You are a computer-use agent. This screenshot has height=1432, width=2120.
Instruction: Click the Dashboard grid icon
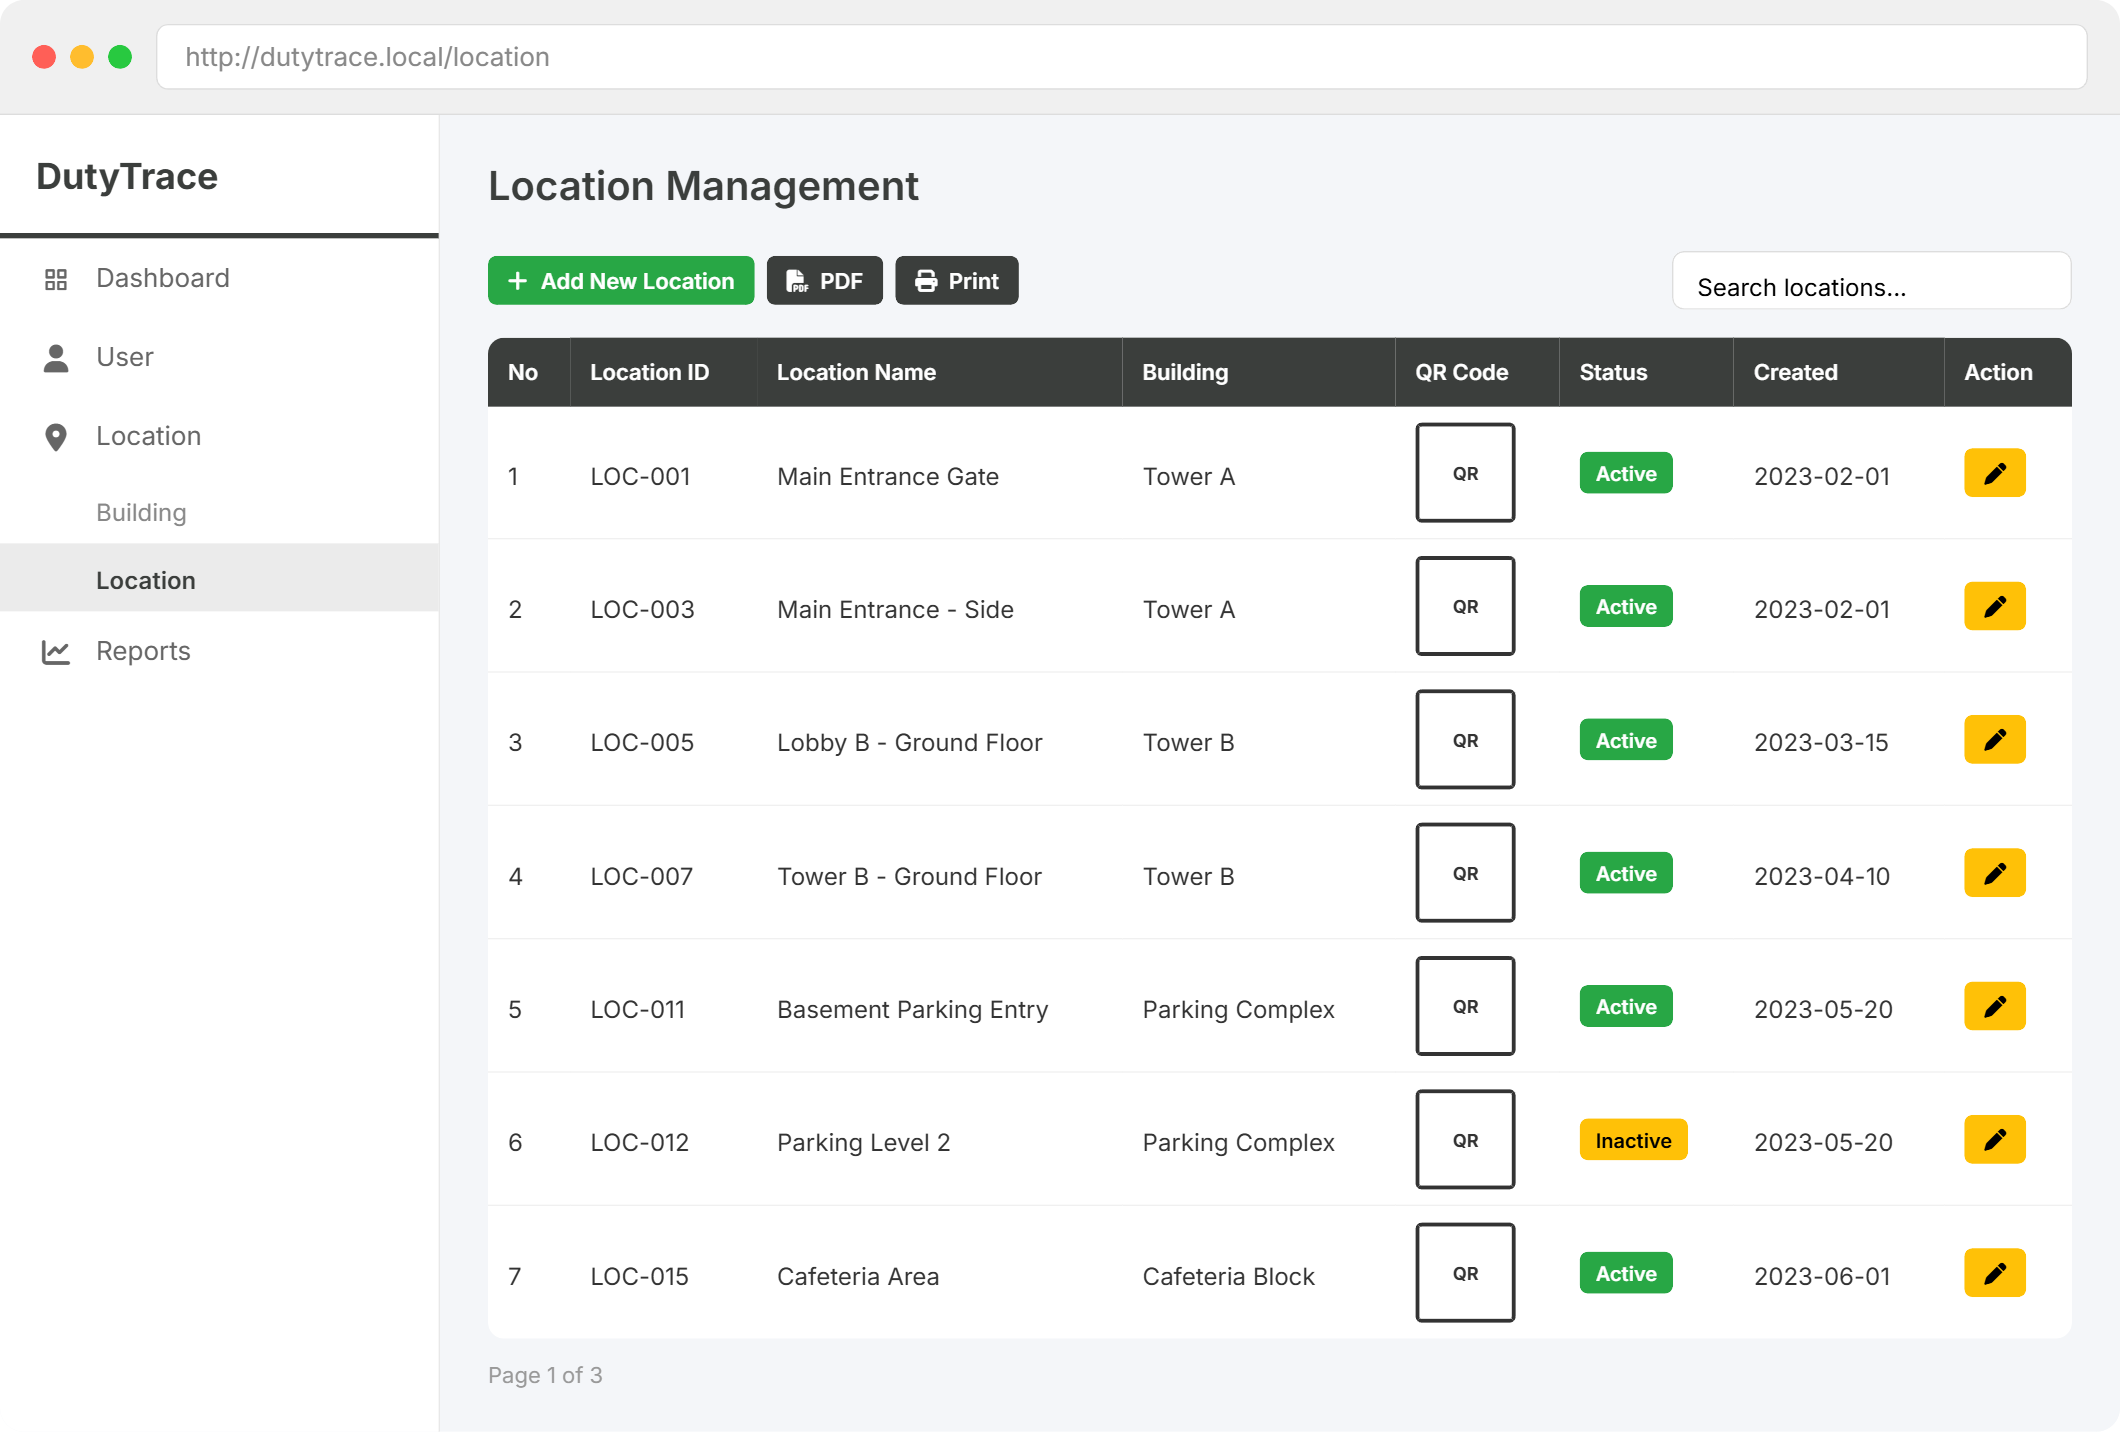(56, 279)
